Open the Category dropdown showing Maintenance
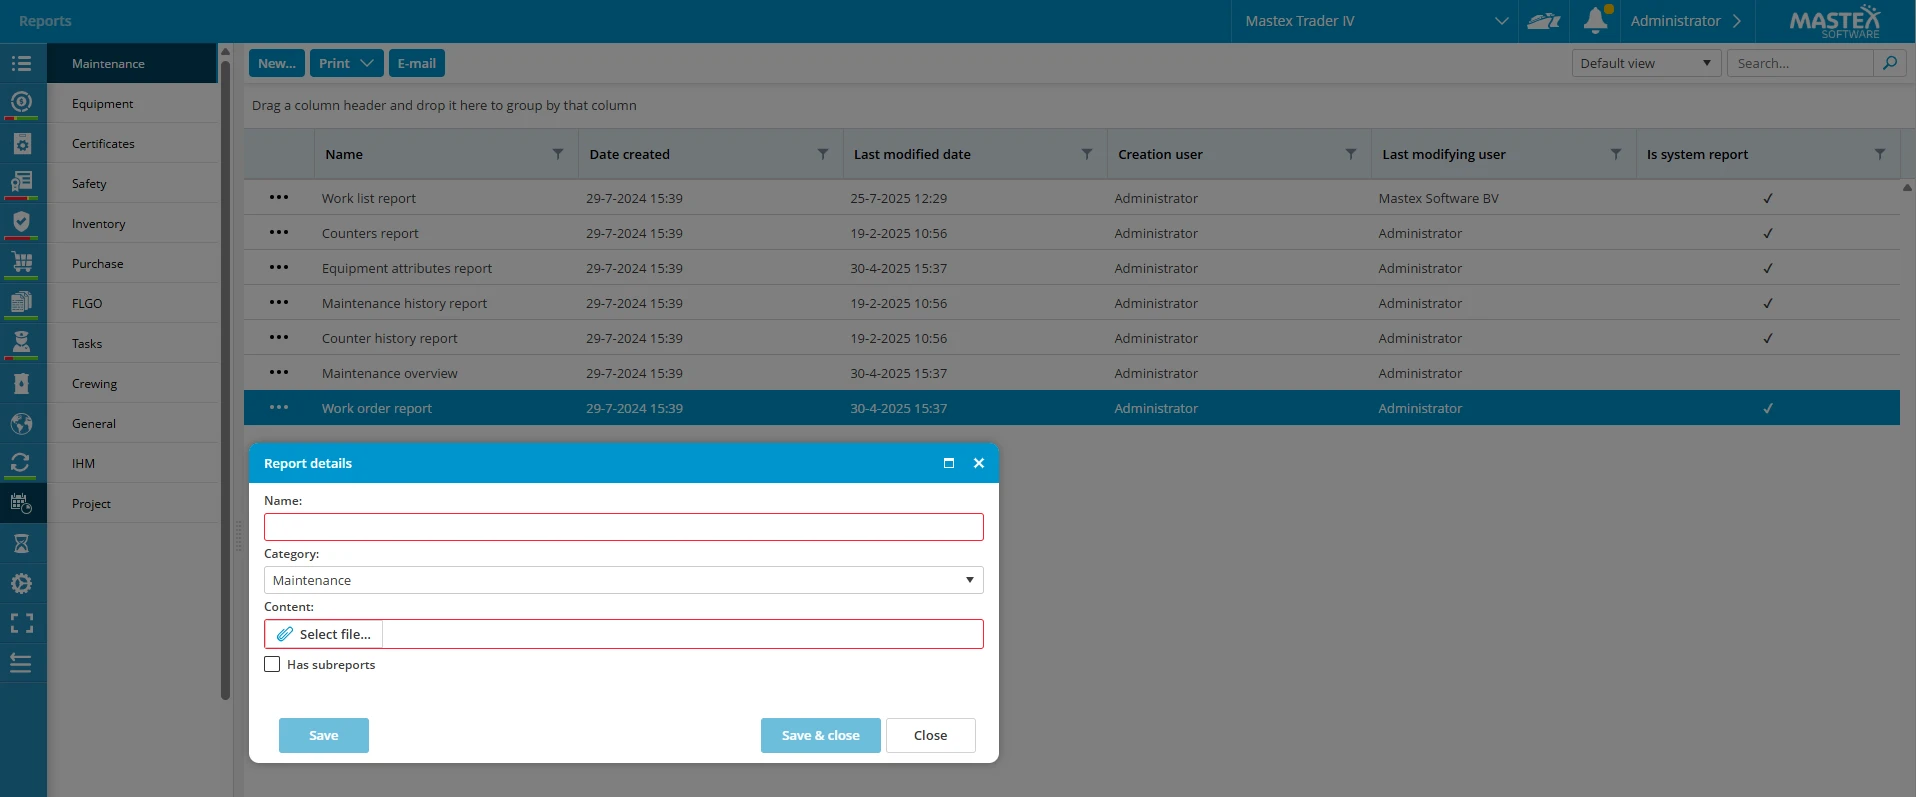 pos(623,580)
